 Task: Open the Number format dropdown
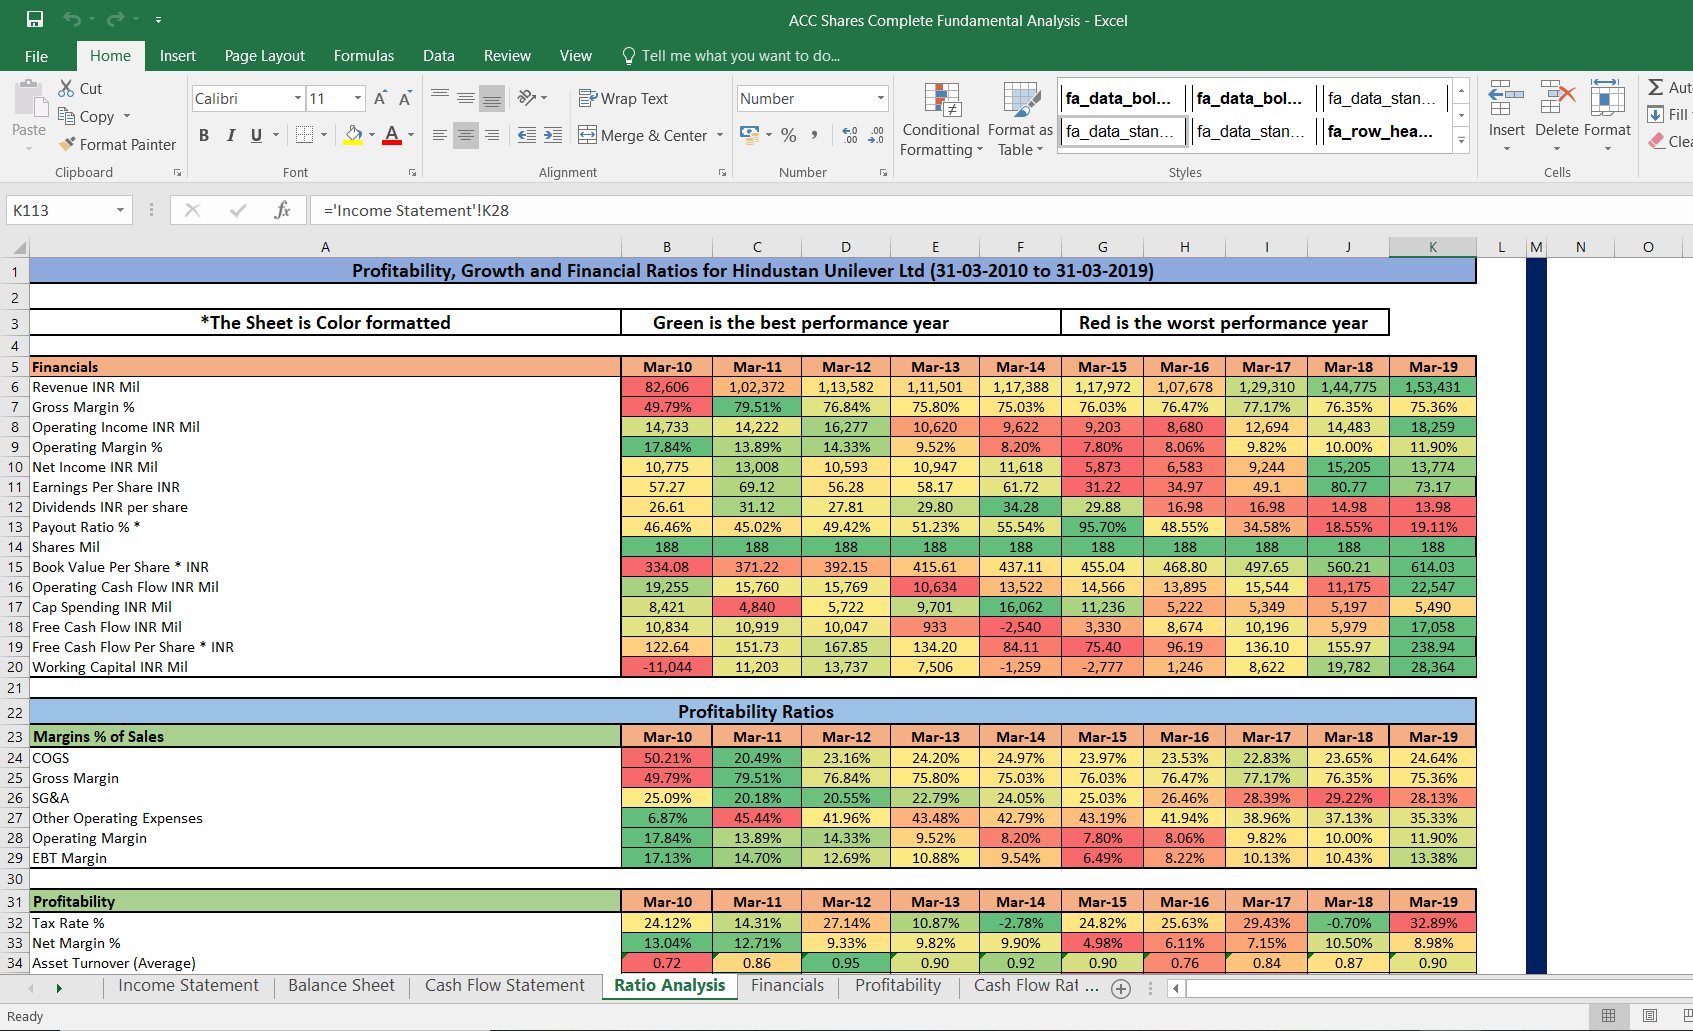point(881,98)
